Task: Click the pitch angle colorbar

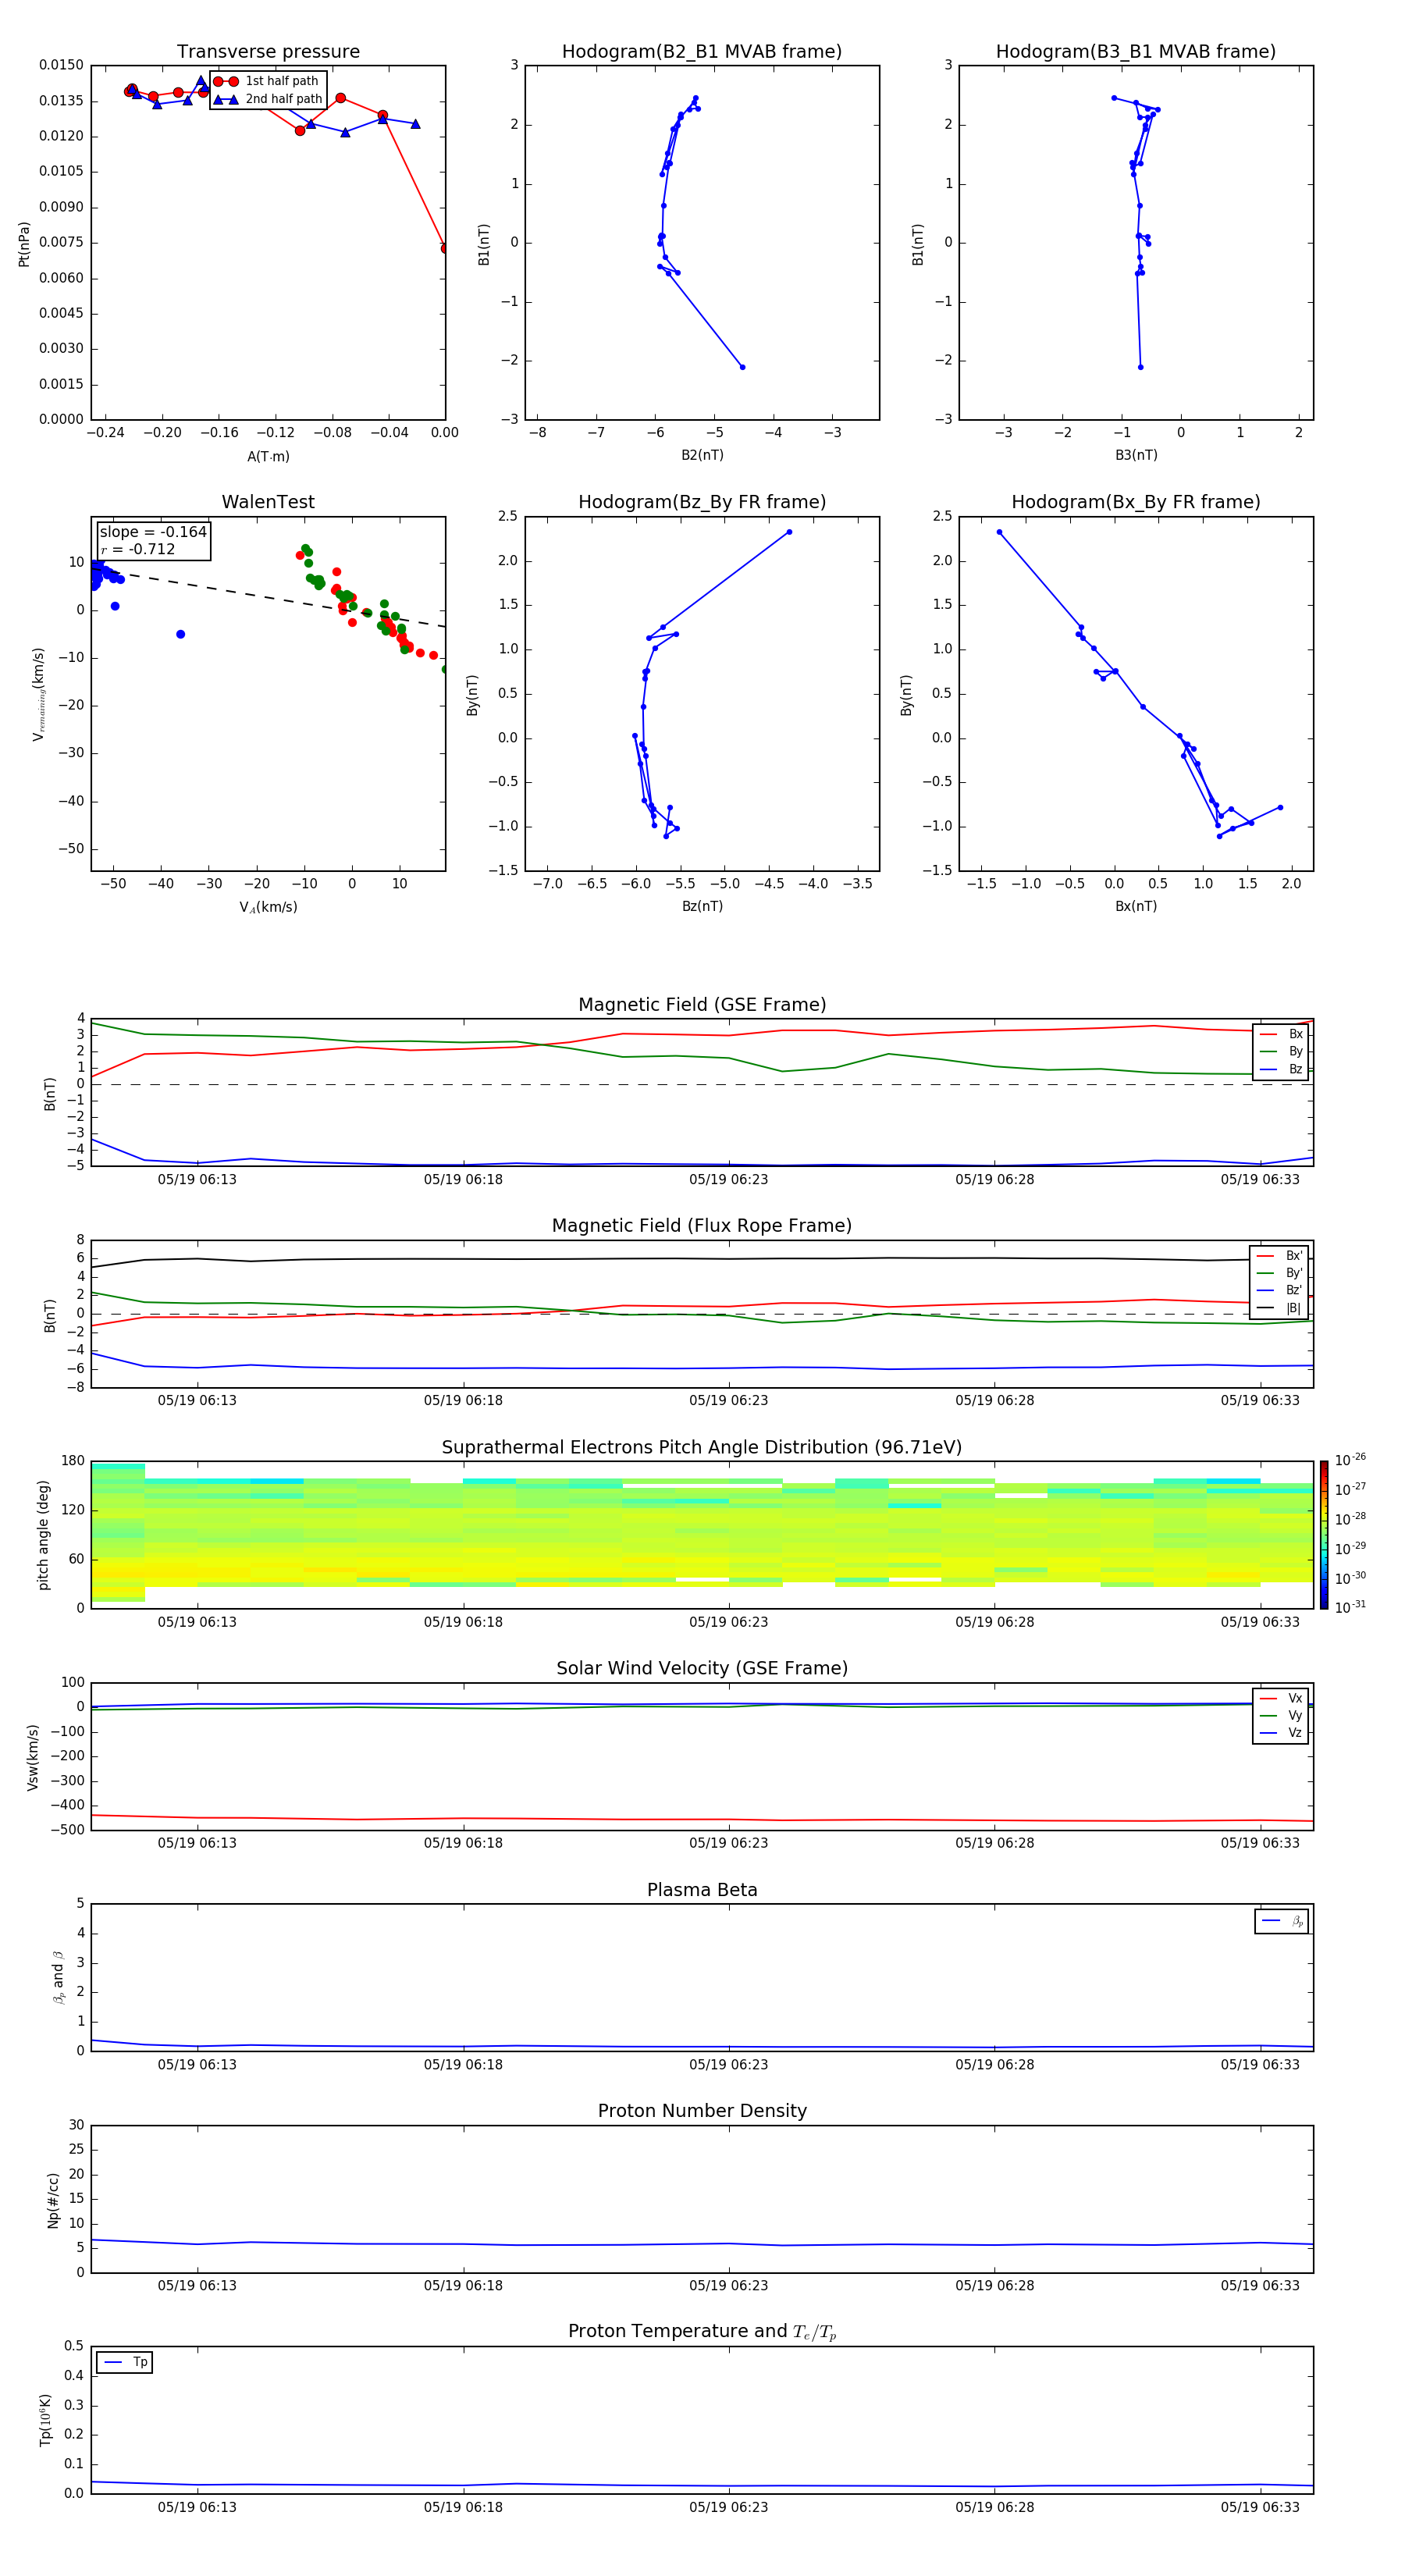Action: (x=1324, y=1534)
